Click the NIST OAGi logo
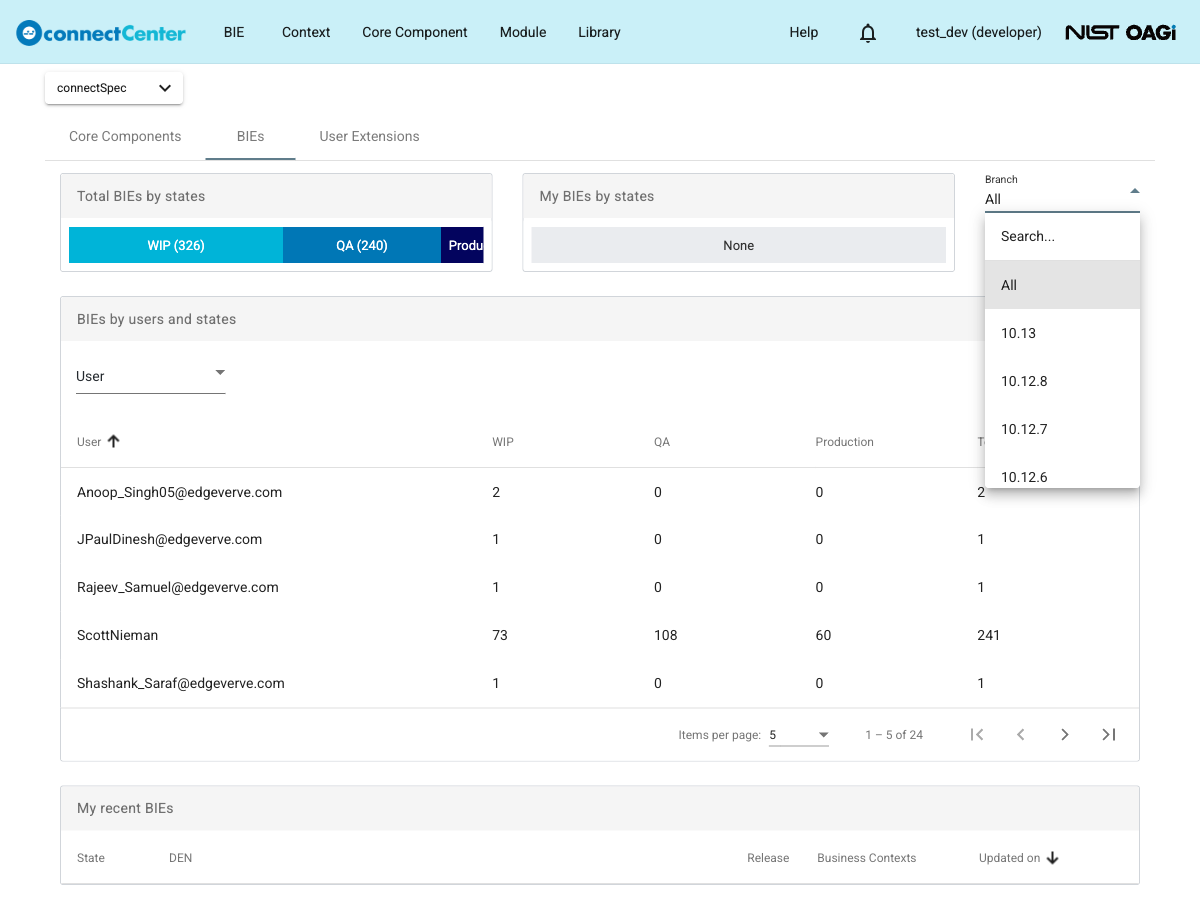The image size is (1200, 913). point(1120,32)
